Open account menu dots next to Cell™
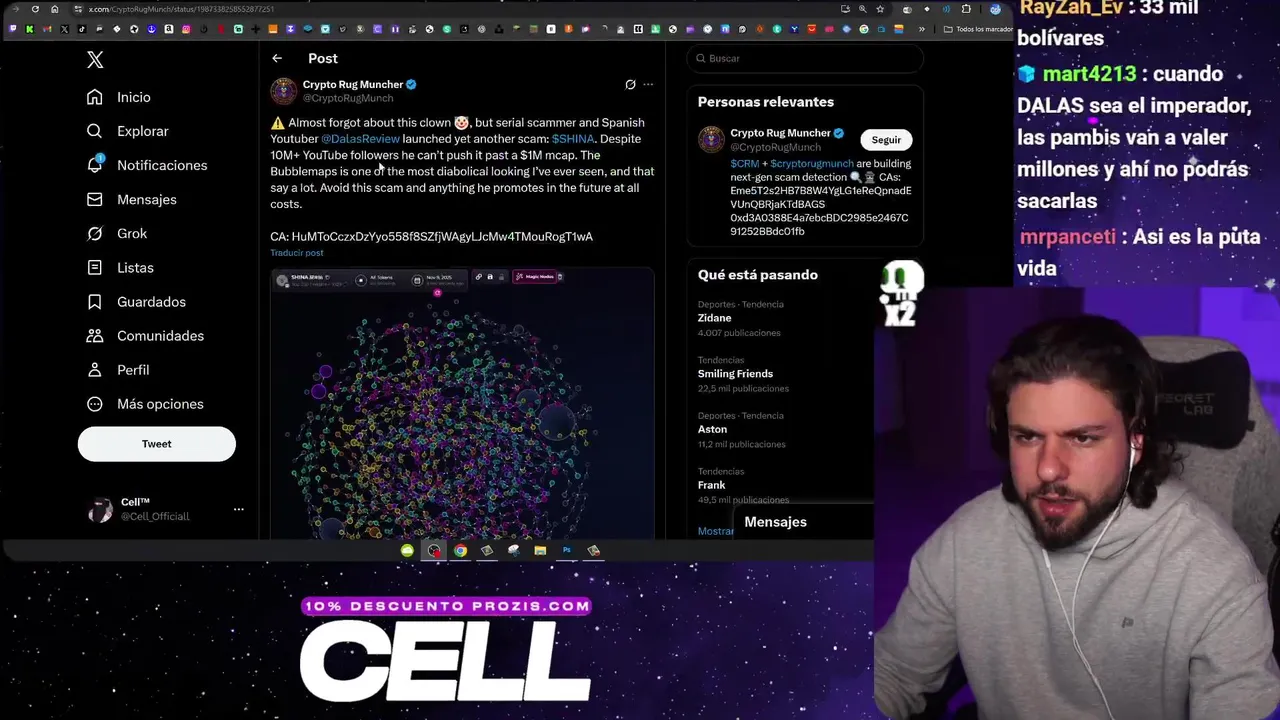Viewport: 1280px width, 720px height. [x=238, y=509]
